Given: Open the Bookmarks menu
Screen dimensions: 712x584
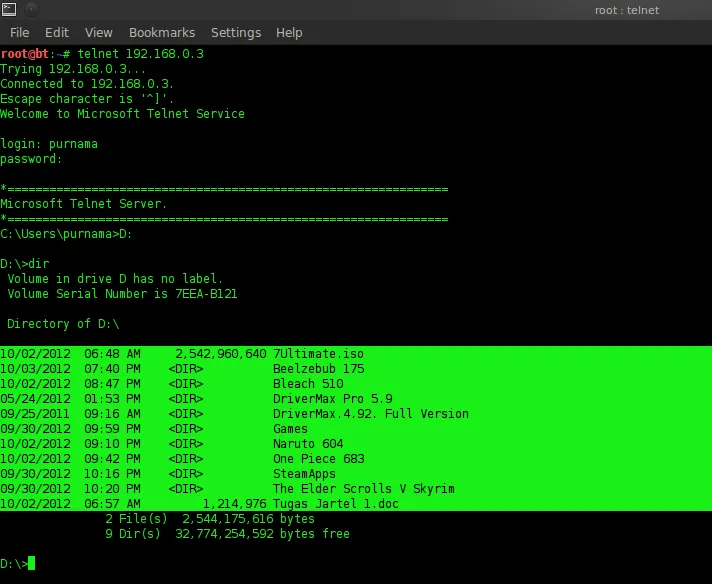Looking at the screenshot, I should point(162,33).
